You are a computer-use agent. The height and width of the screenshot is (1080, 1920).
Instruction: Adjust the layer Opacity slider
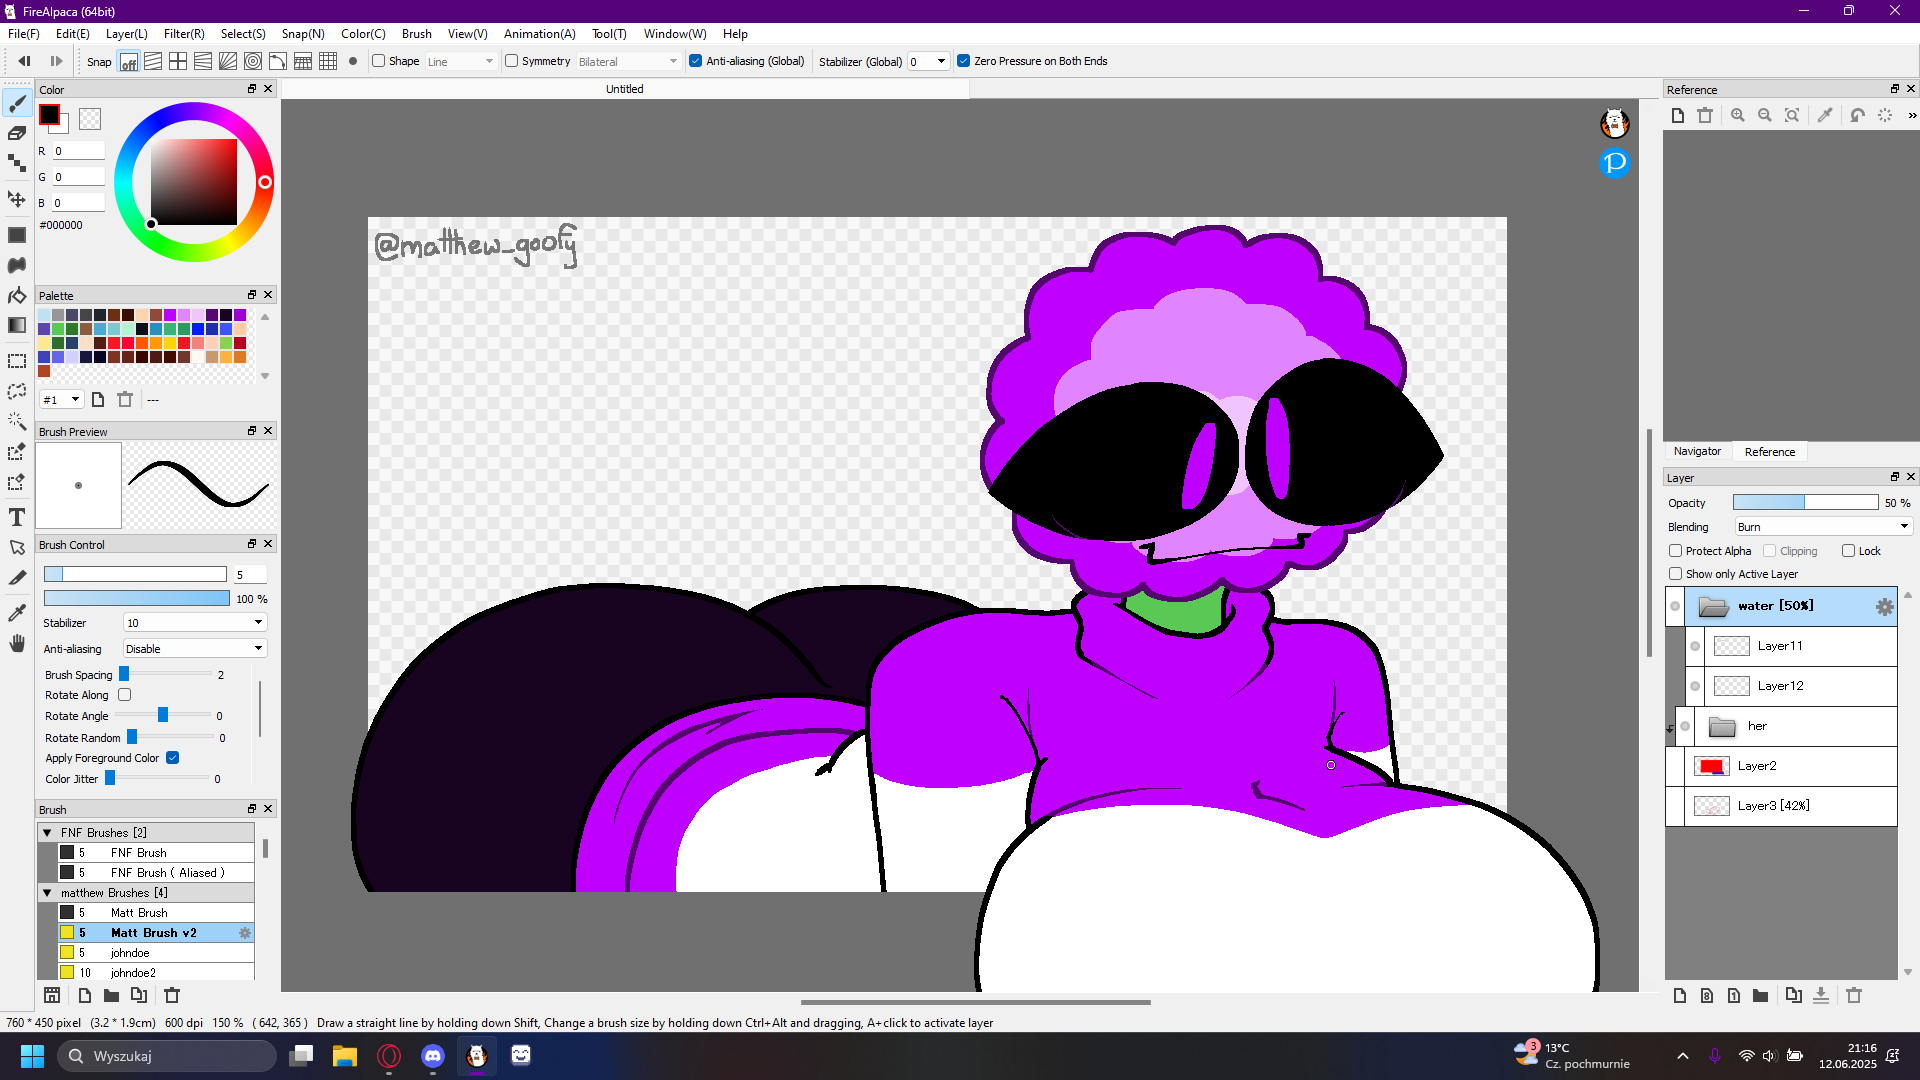click(x=1805, y=503)
